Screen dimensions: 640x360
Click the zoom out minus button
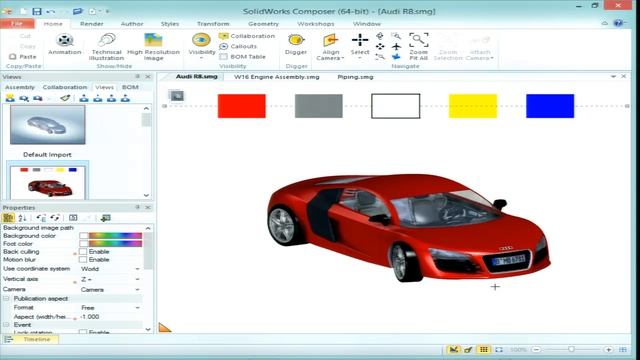(537, 350)
